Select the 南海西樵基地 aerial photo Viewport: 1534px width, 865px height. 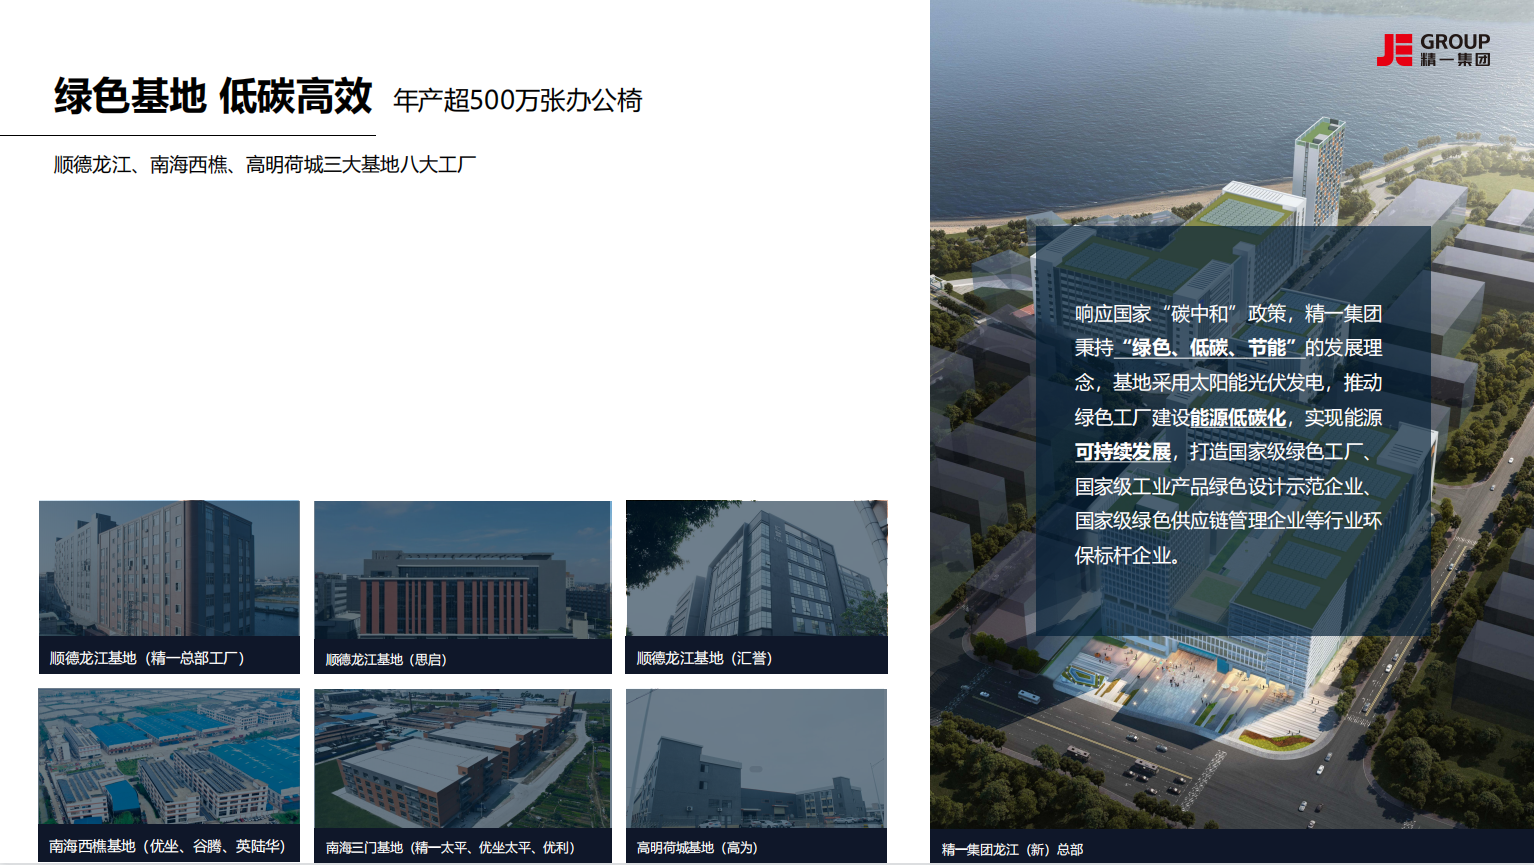(x=169, y=756)
